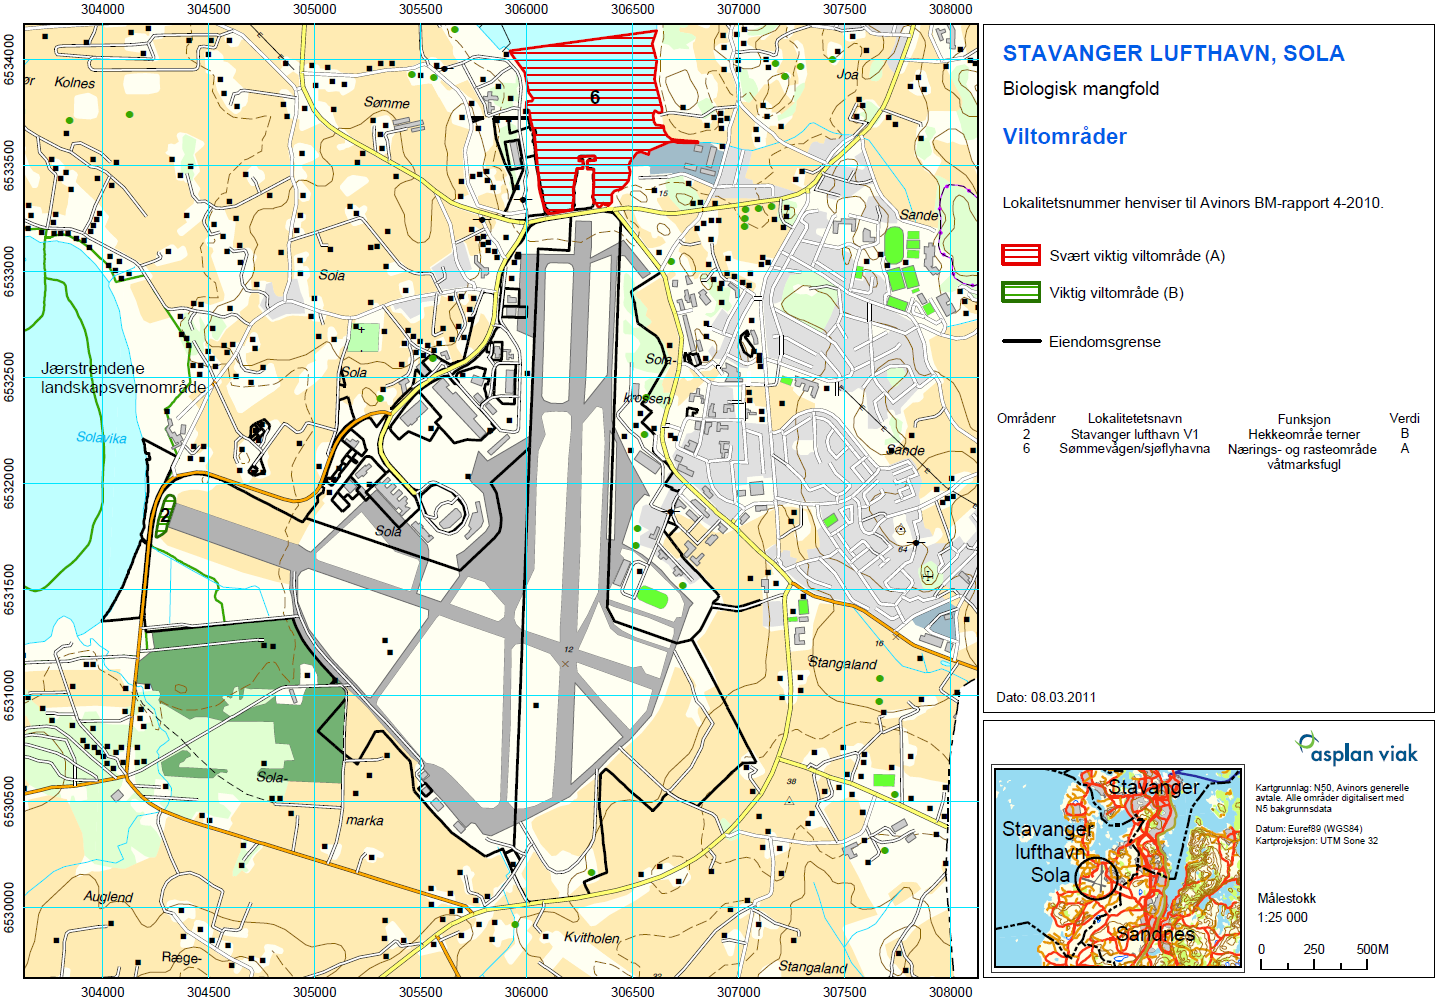Click the 'Målestokk' label
The image size is (1443, 1006).
point(1287,899)
